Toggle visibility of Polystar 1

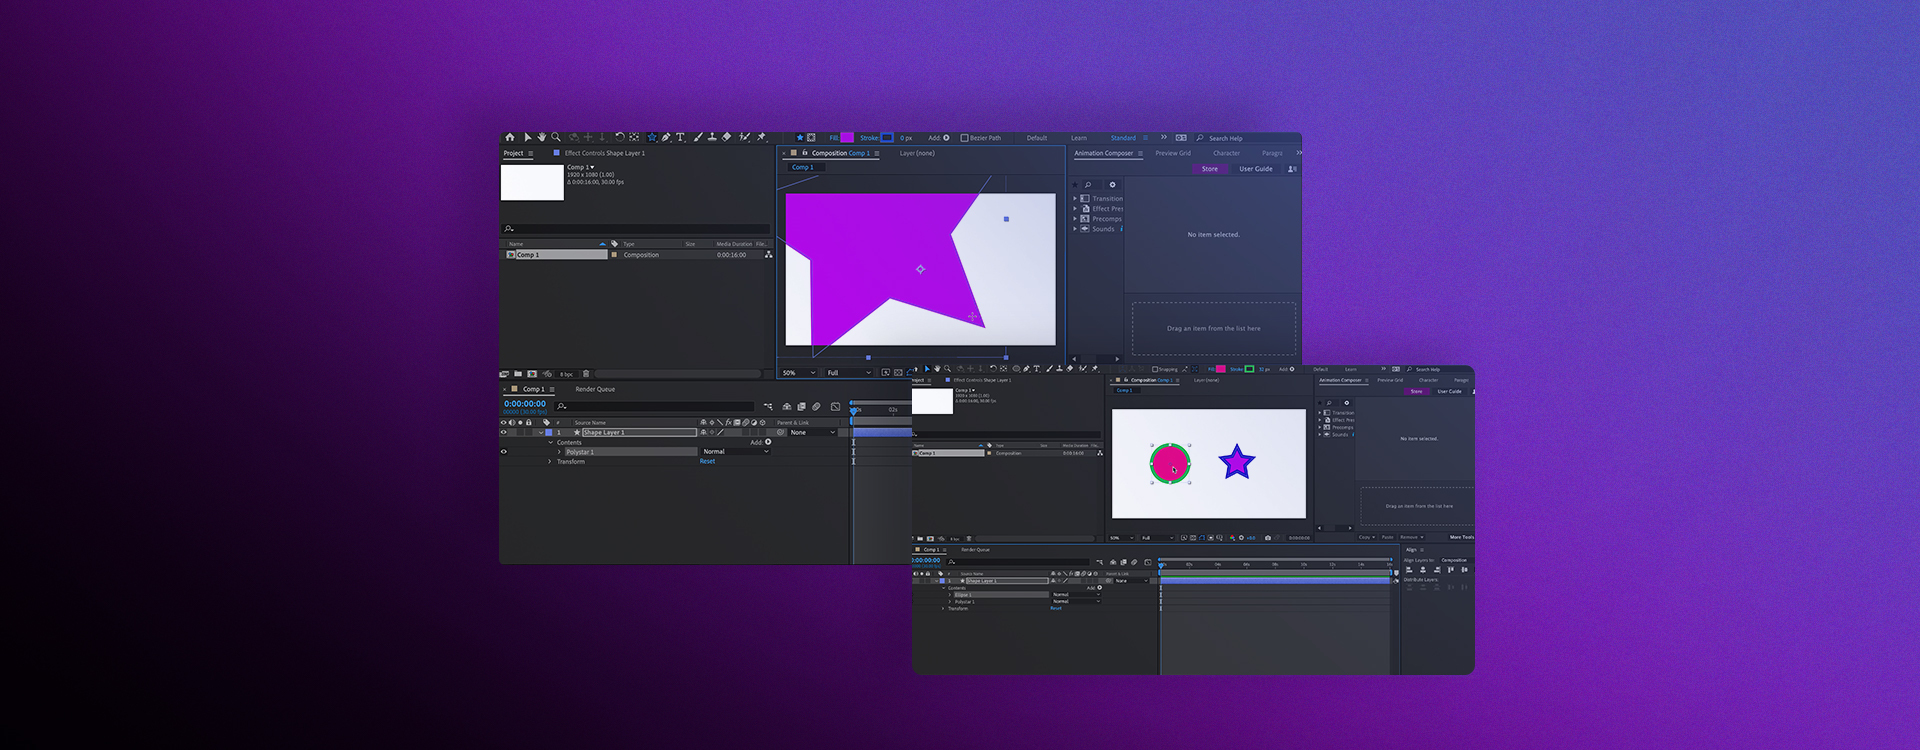click(x=504, y=452)
